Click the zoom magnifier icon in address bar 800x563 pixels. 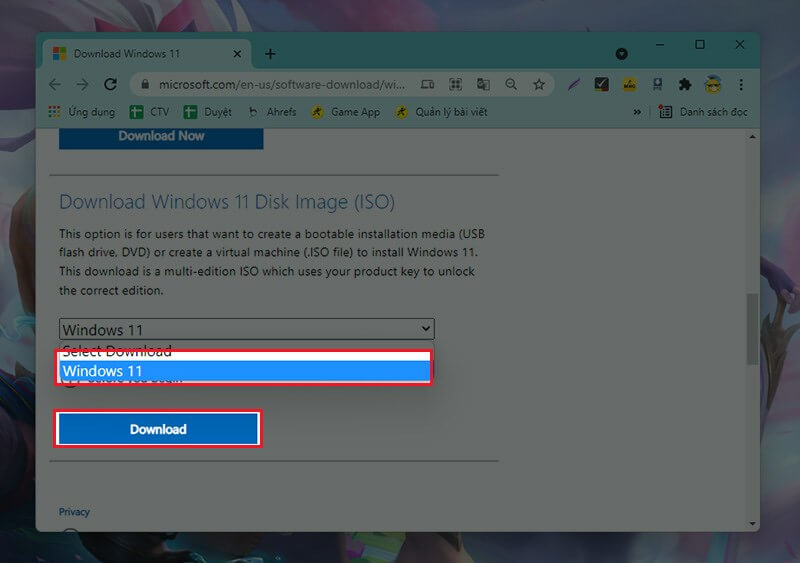click(511, 85)
